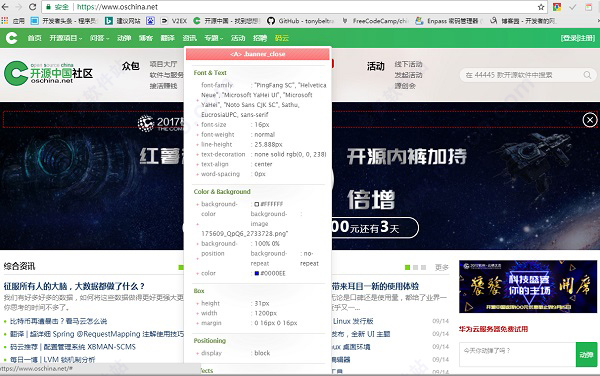This screenshot has width=600, height=376.
Task: Click the magnifier search icon
Action: click(587, 75)
